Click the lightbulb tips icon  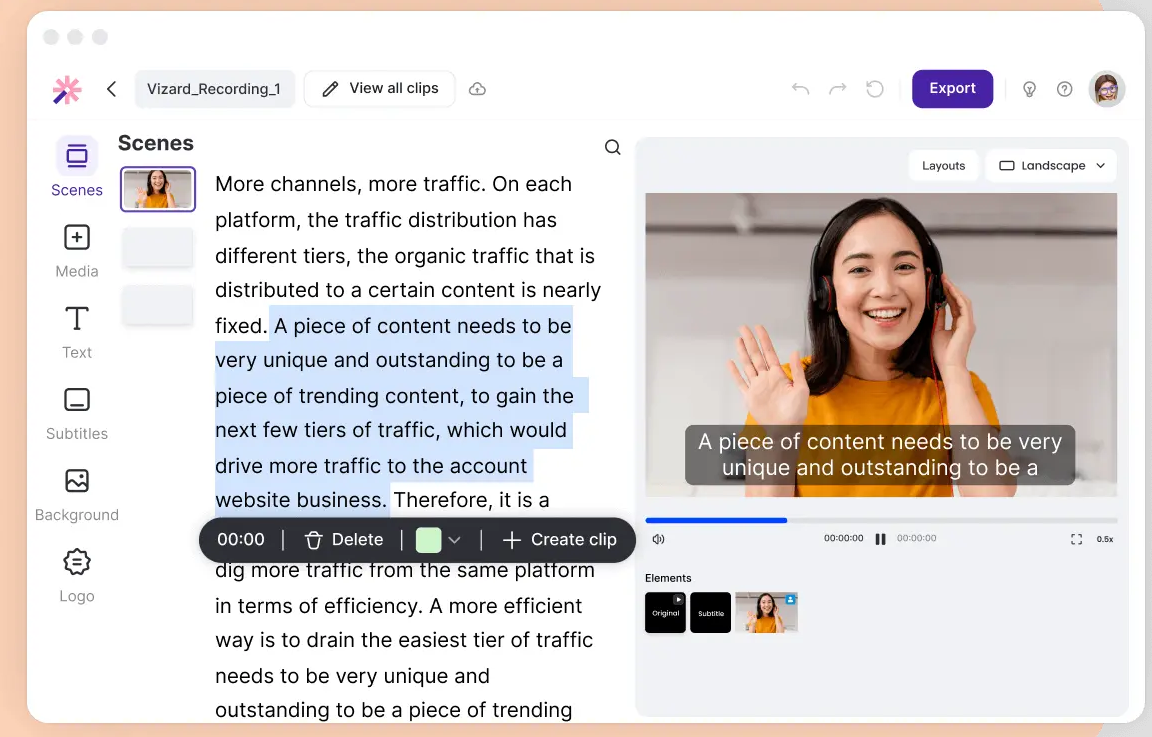pyautogui.click(x=1029, y=89)
